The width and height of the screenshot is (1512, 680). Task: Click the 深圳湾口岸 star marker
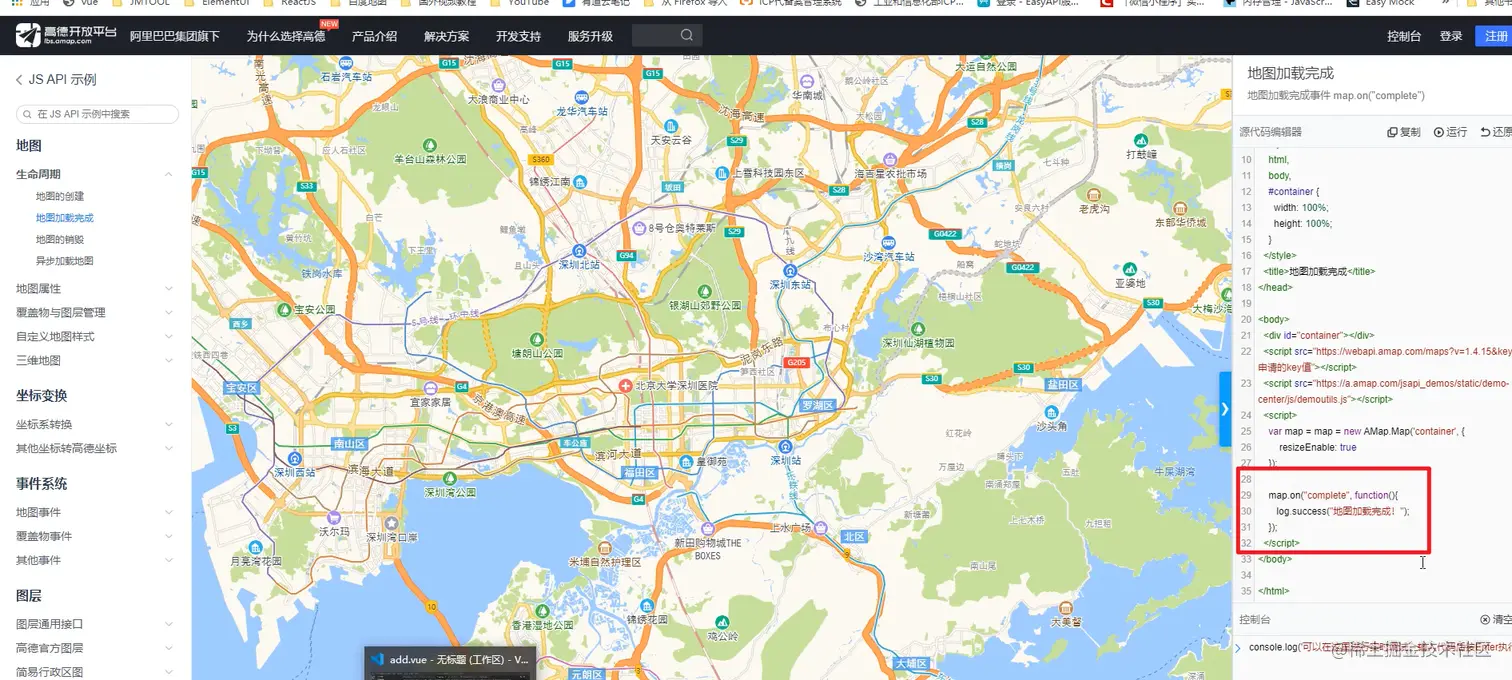click(x=392, y=523)
